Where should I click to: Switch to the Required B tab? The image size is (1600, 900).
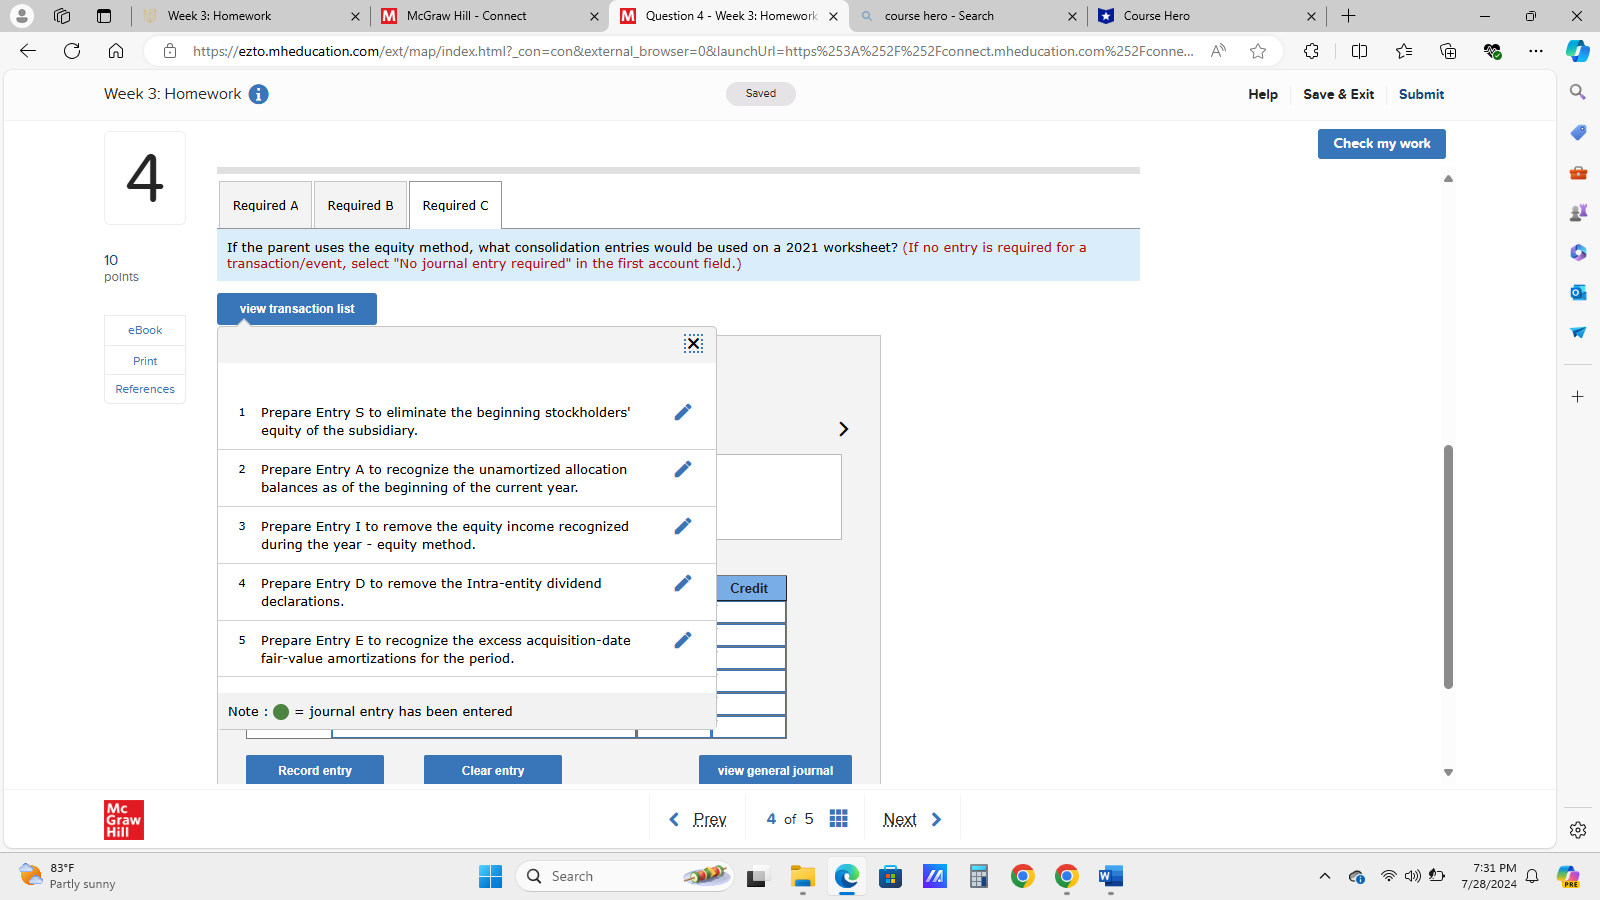pos(361,205)
